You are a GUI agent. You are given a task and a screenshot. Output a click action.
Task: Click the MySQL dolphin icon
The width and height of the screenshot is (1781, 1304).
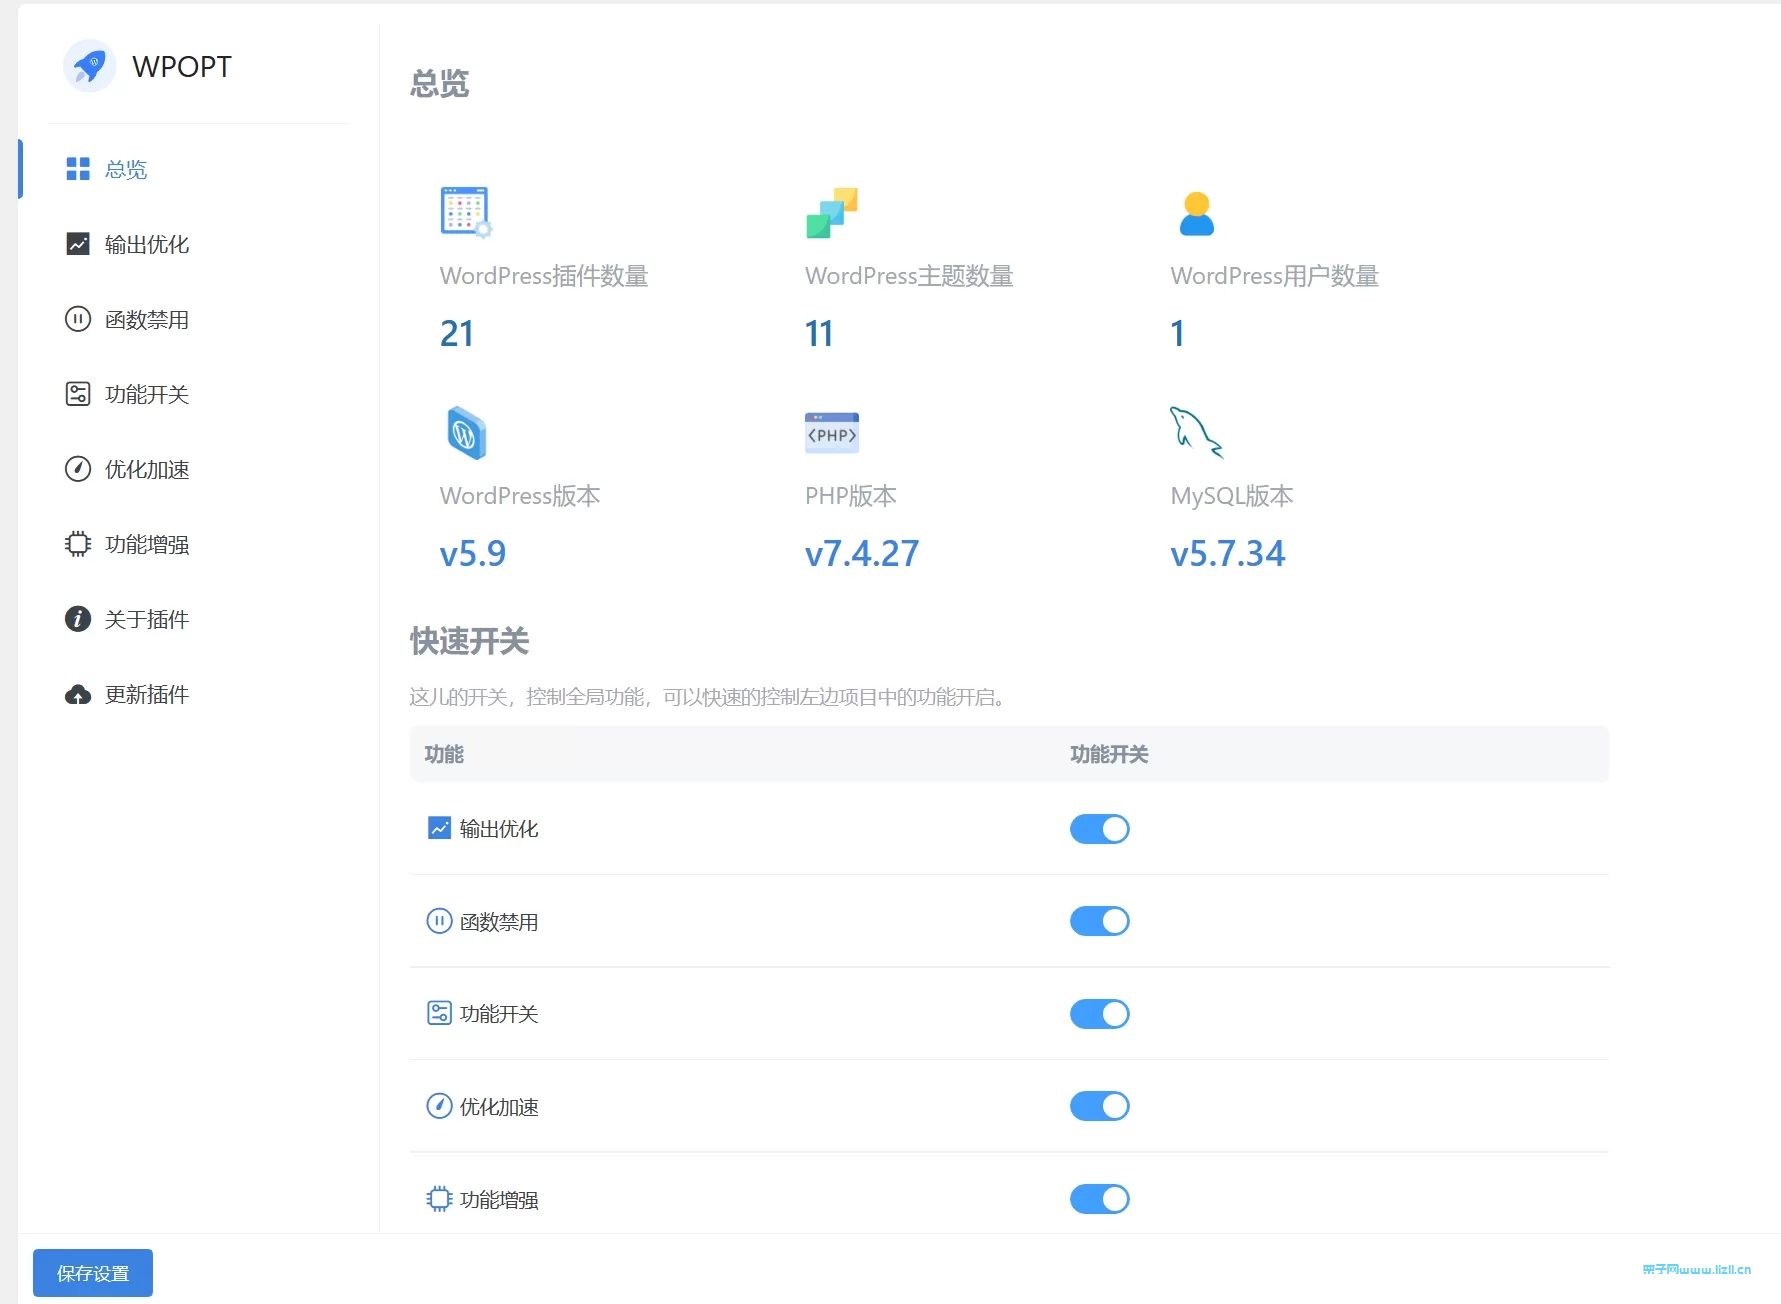tap(1196, 433)
